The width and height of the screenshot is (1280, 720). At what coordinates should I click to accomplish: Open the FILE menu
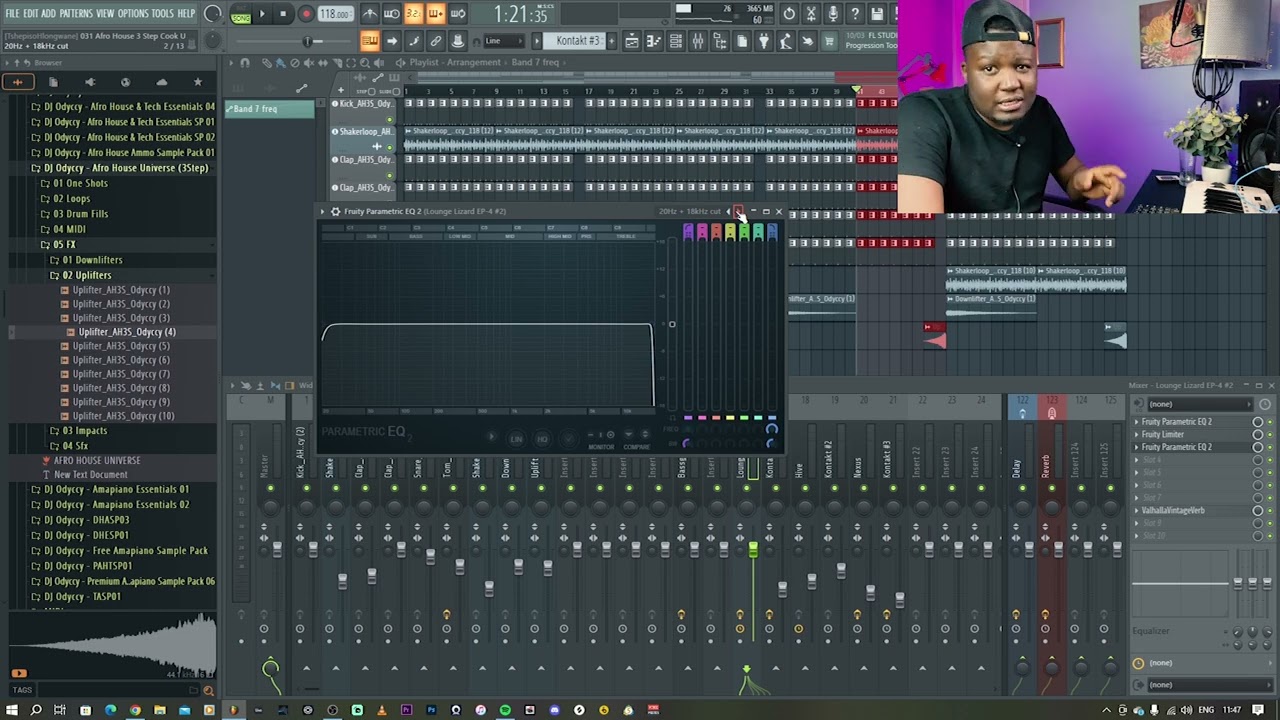[12, 13]
